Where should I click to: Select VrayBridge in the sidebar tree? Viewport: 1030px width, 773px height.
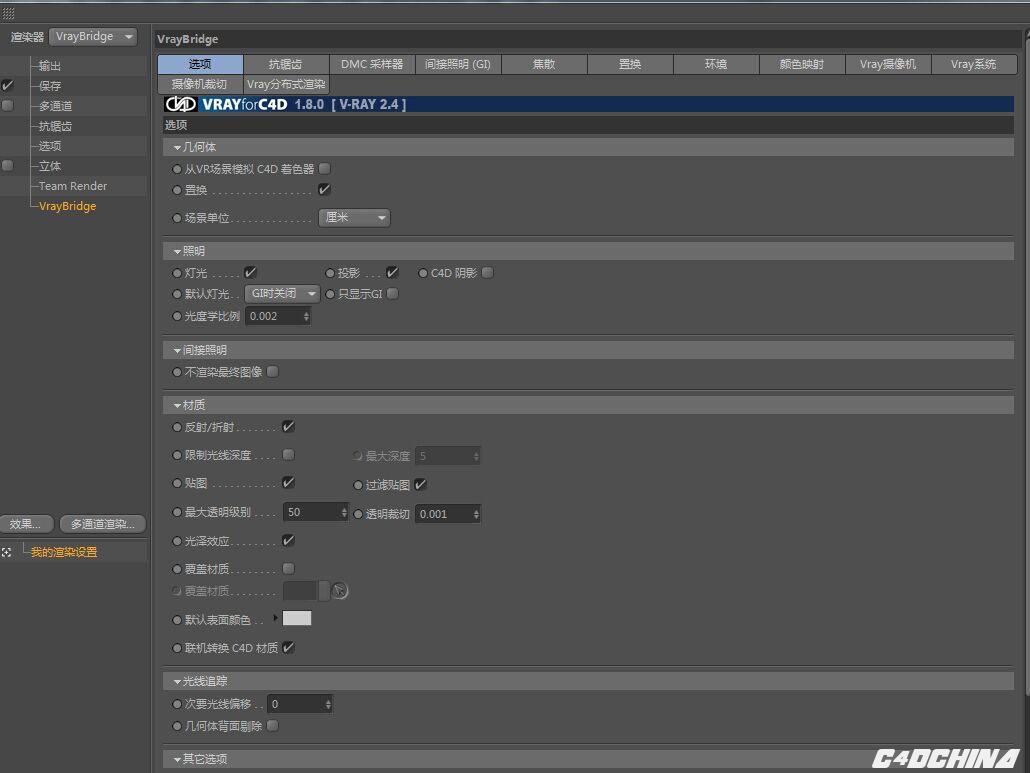[x=67, y=206]
